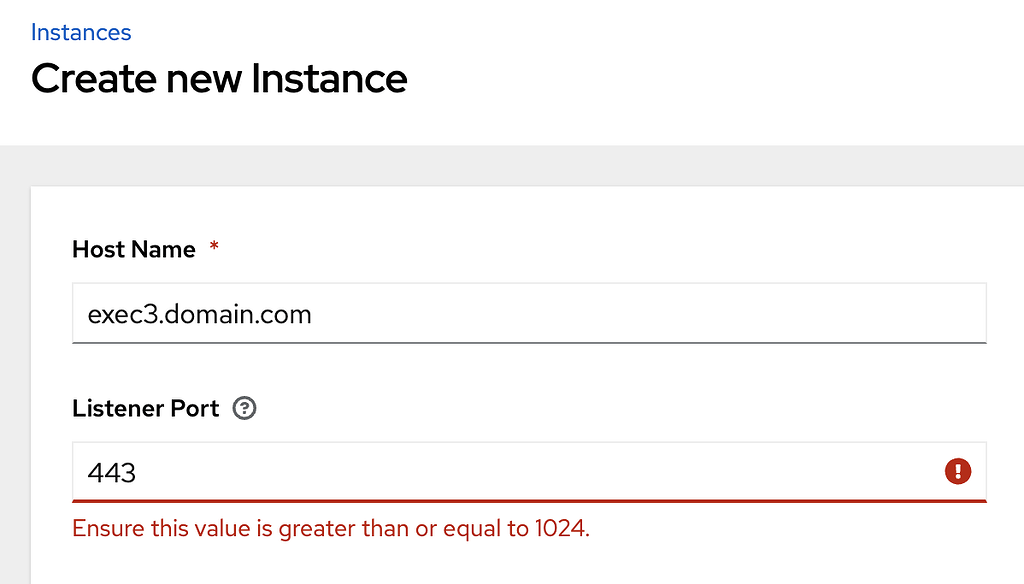Click the validation error message about 1024

click(x=329, y=528)
